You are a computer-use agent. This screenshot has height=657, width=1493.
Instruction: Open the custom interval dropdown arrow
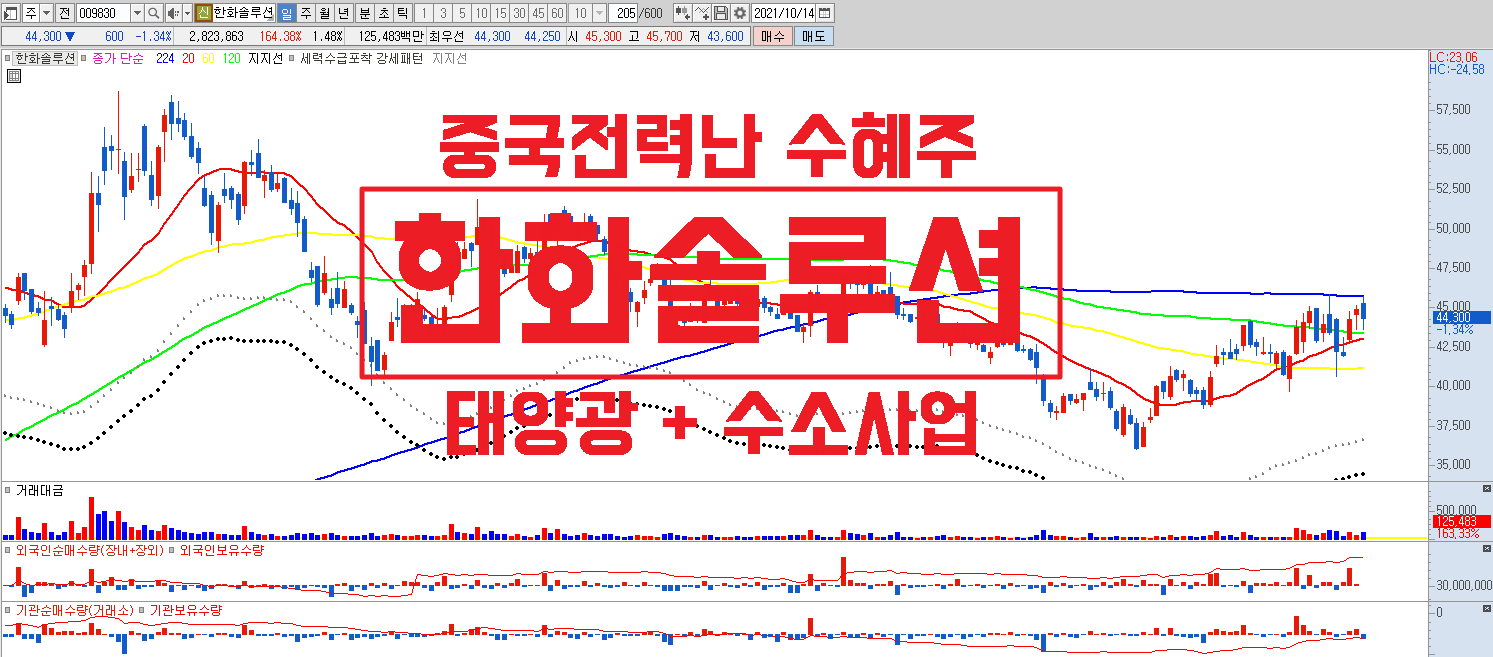pyautogui.click(x=599, y=13)
